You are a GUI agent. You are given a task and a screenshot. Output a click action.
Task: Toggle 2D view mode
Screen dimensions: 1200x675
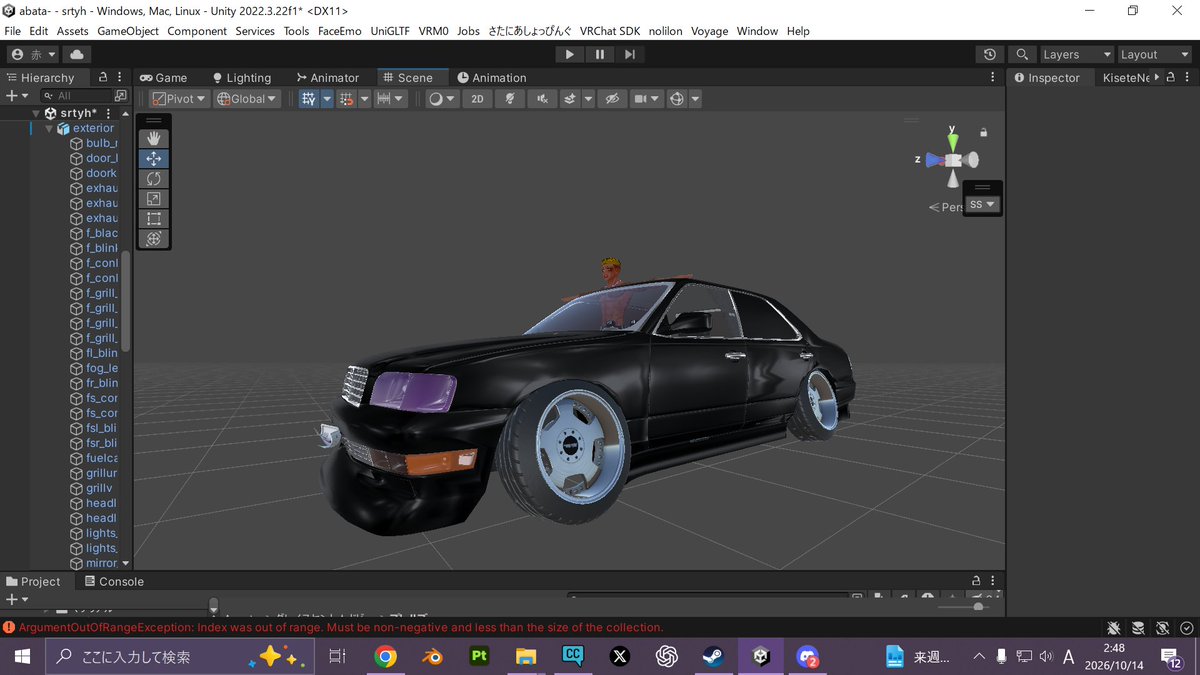[x=477, y=98]
